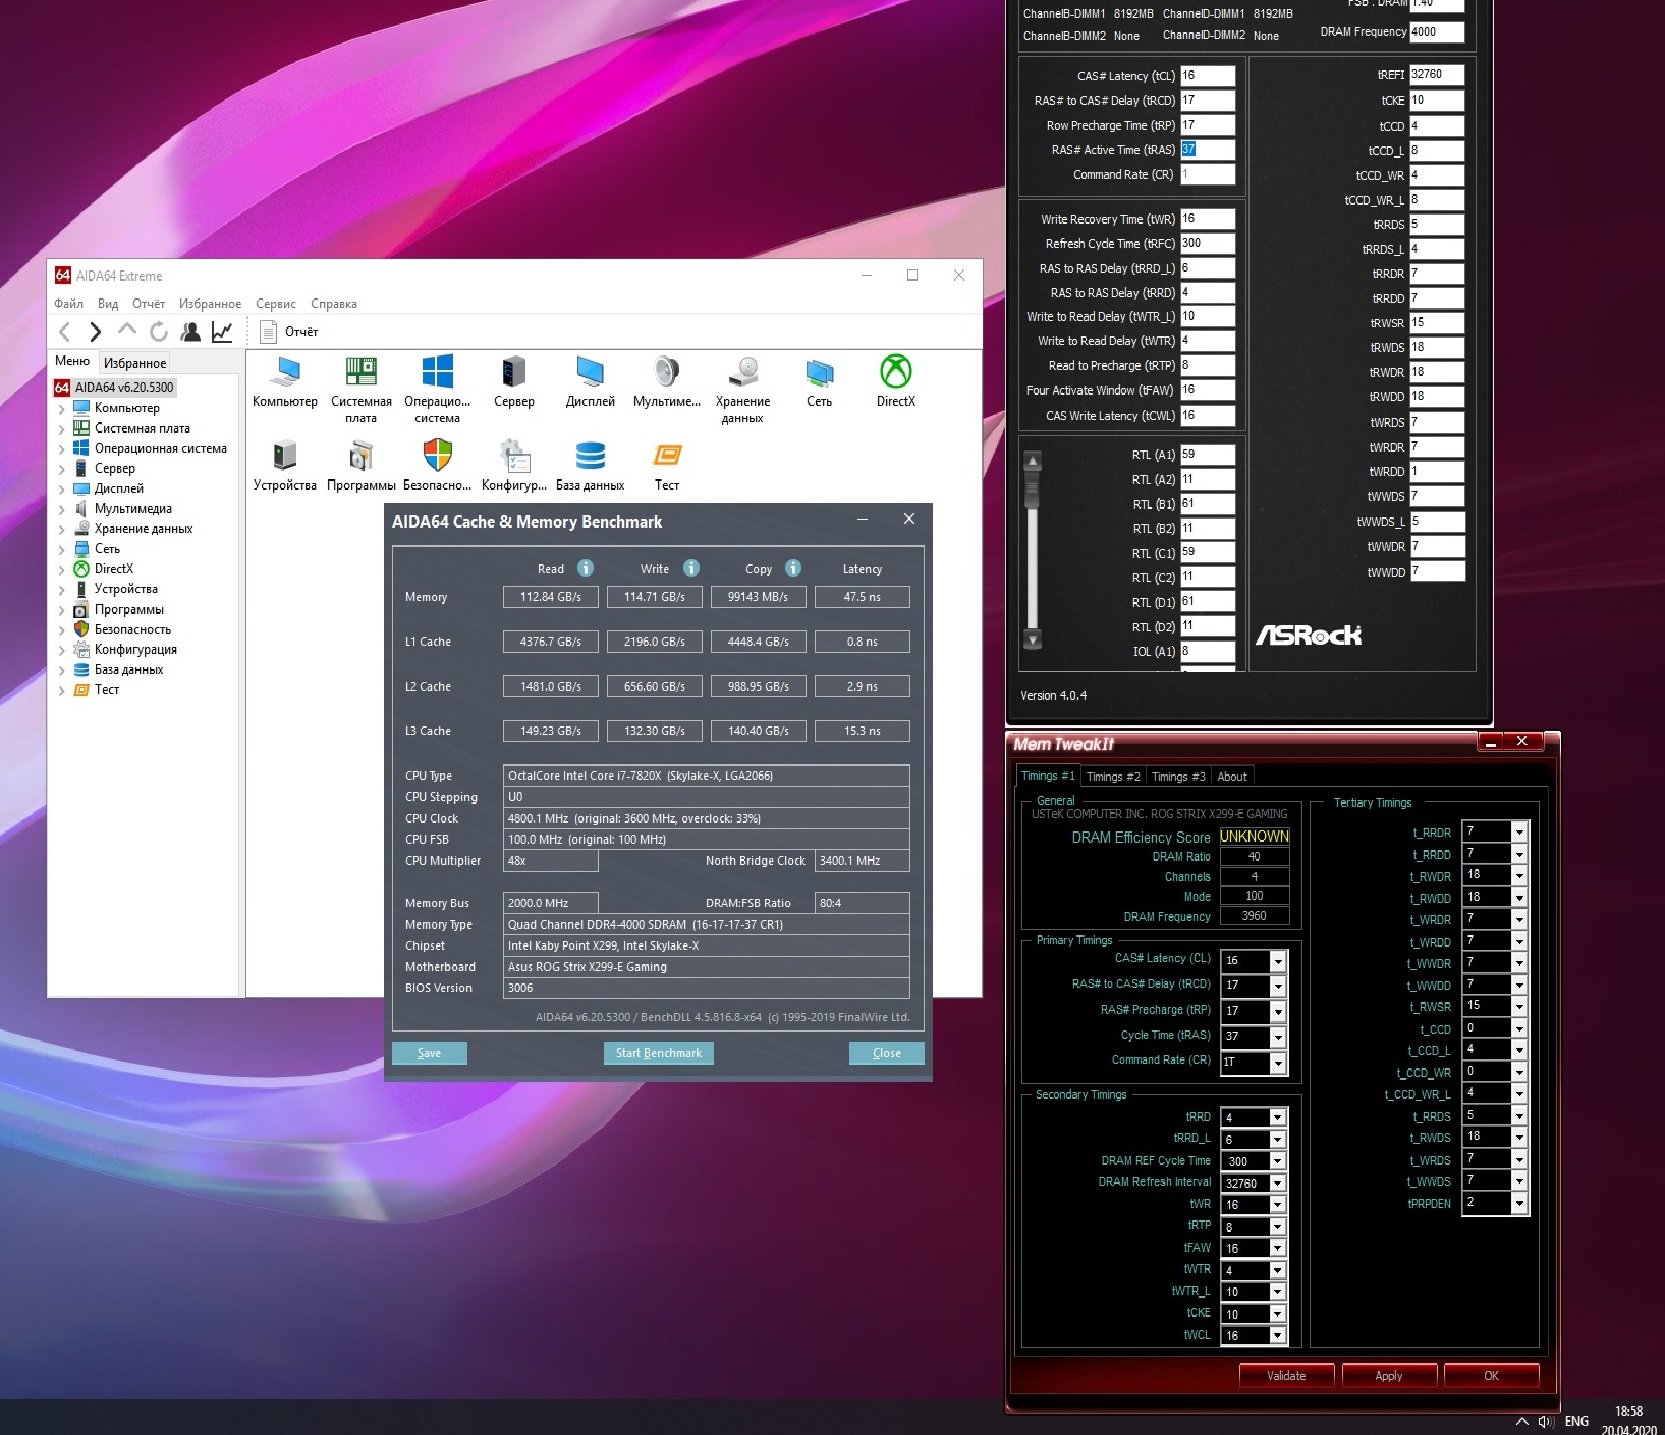Click the Refresh icon in AIDA64 toolbar

[158, 332]
